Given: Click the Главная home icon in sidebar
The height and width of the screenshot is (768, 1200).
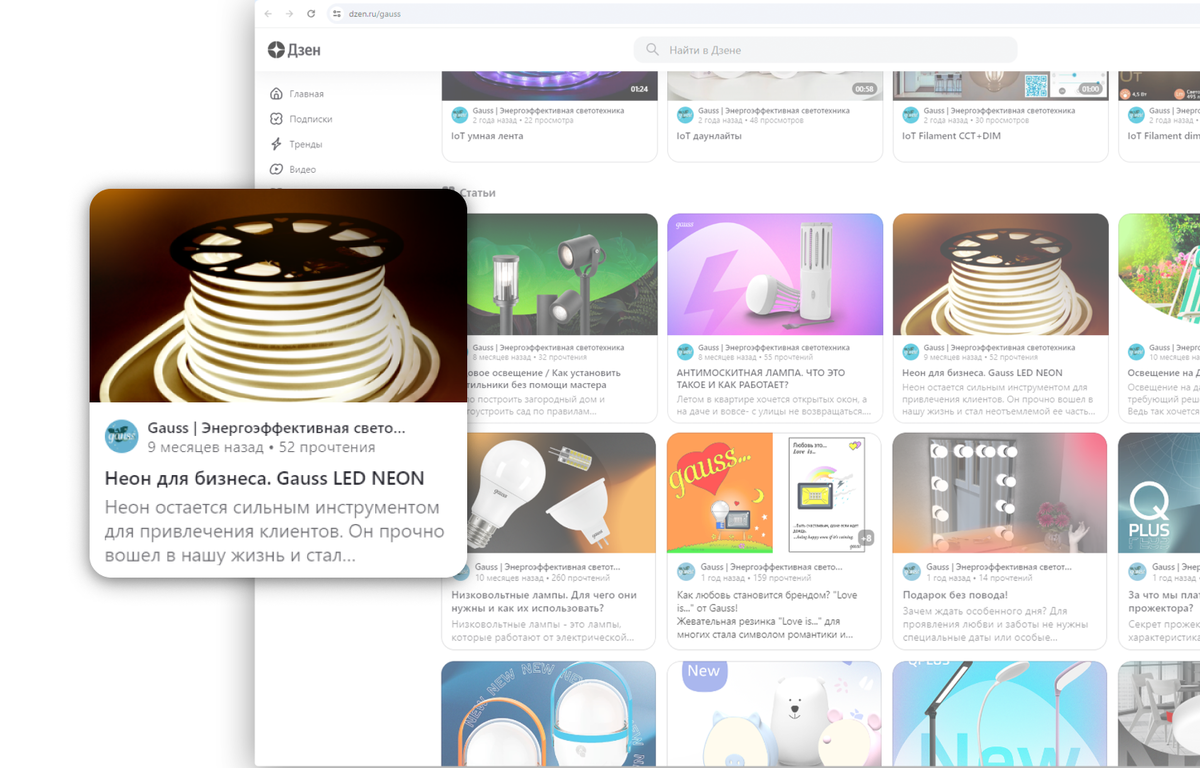Looking at the screenshot, I should click(x=276, y=94).
